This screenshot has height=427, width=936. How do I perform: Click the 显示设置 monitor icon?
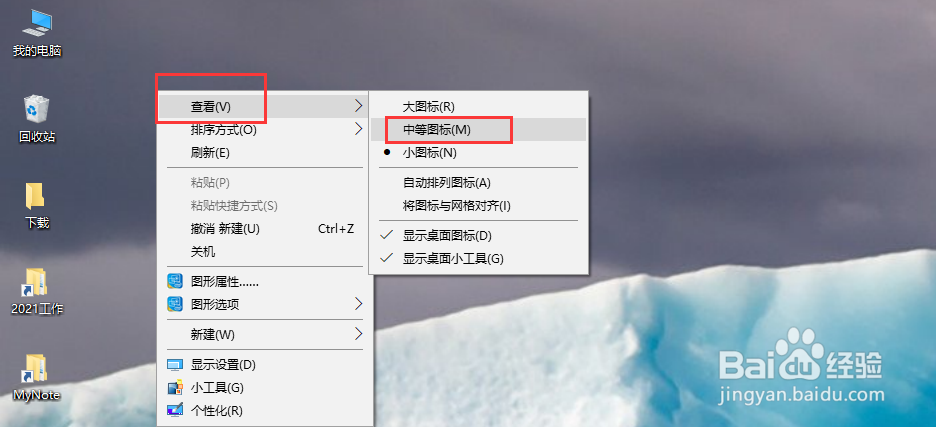pyautogui.click(x=174, y=364)
